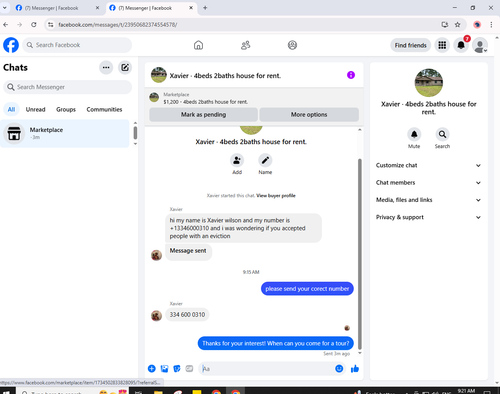
Task: Choose a GIF
Action: [x=189, y=368]
